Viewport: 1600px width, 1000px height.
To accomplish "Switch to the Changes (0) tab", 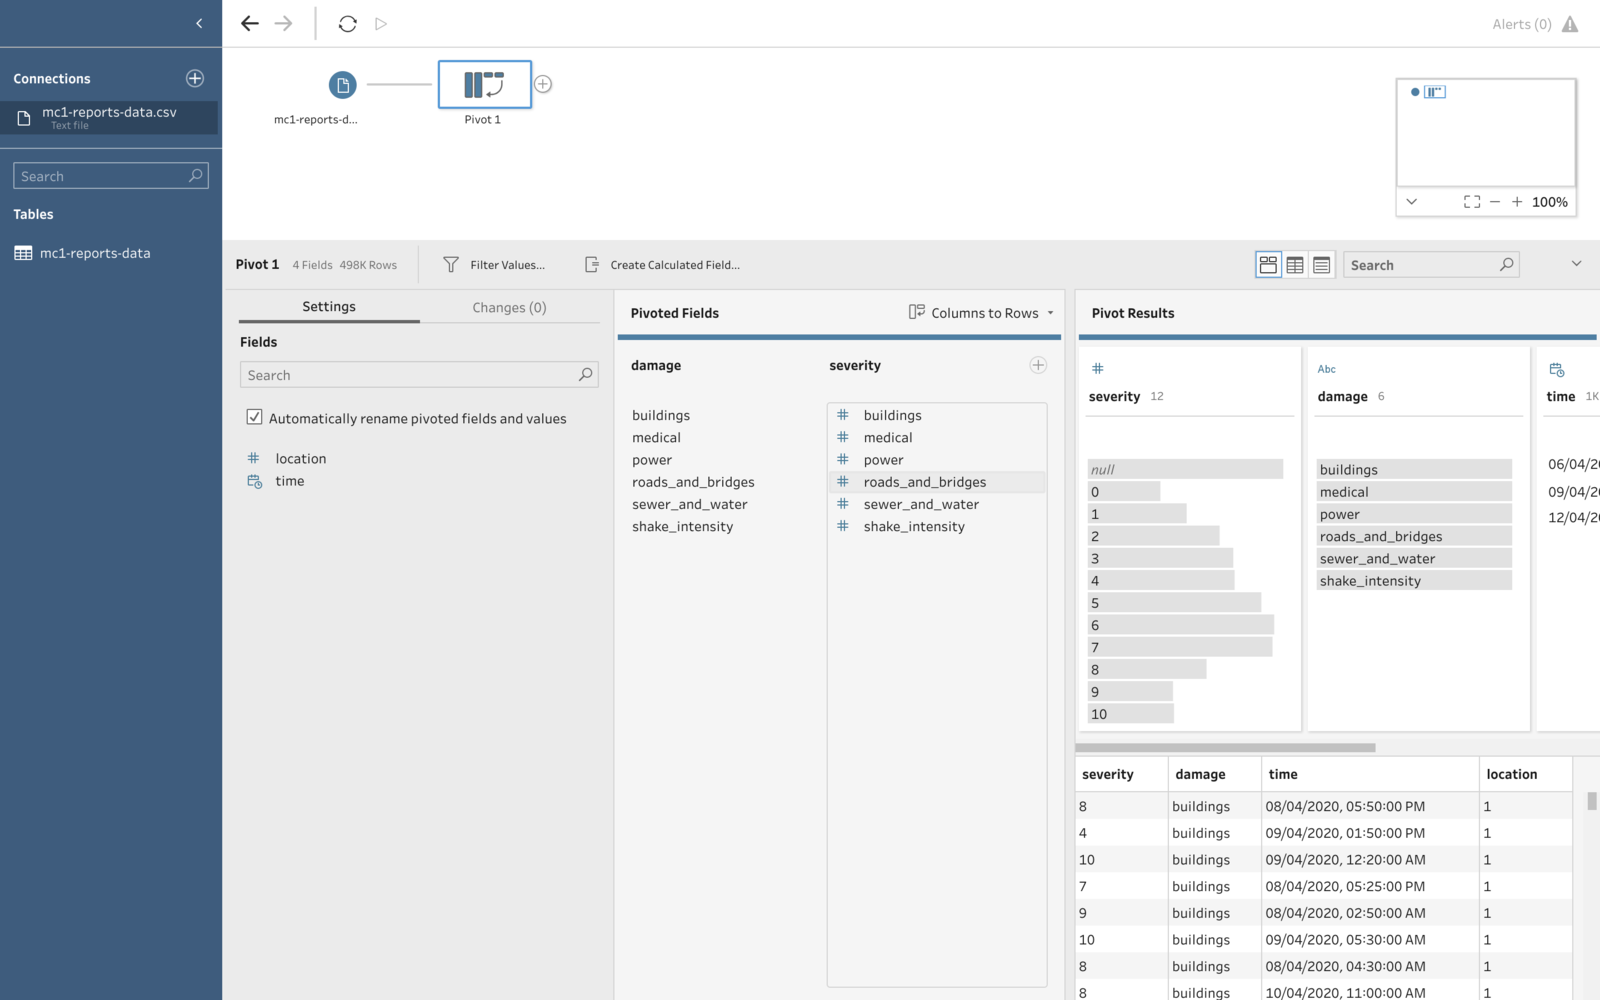I will 508,307.
